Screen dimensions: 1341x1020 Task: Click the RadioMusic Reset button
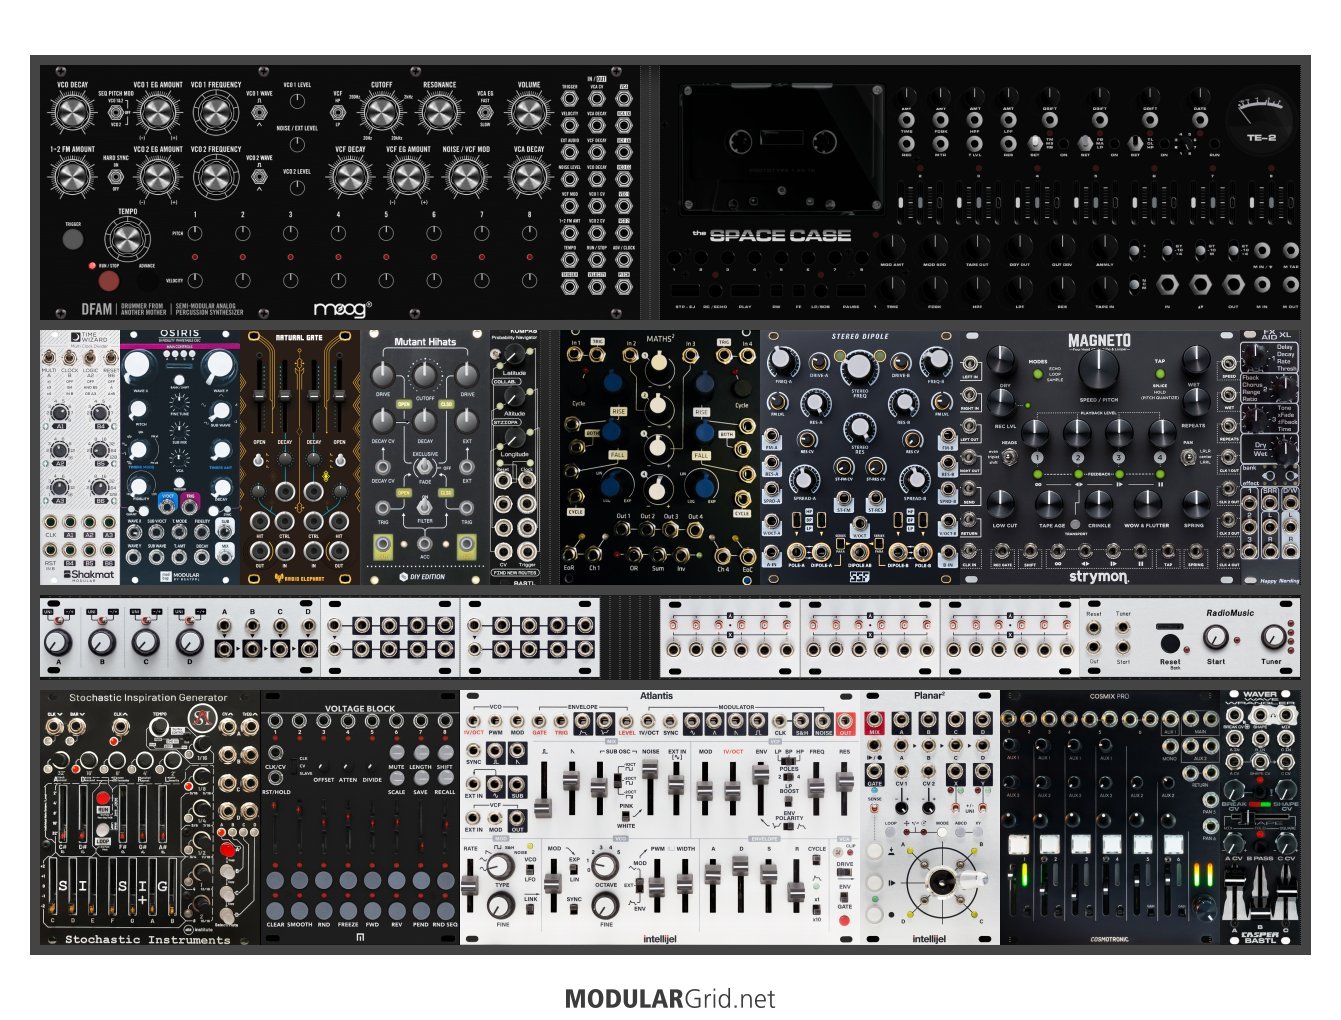(x=1169, y=641)
